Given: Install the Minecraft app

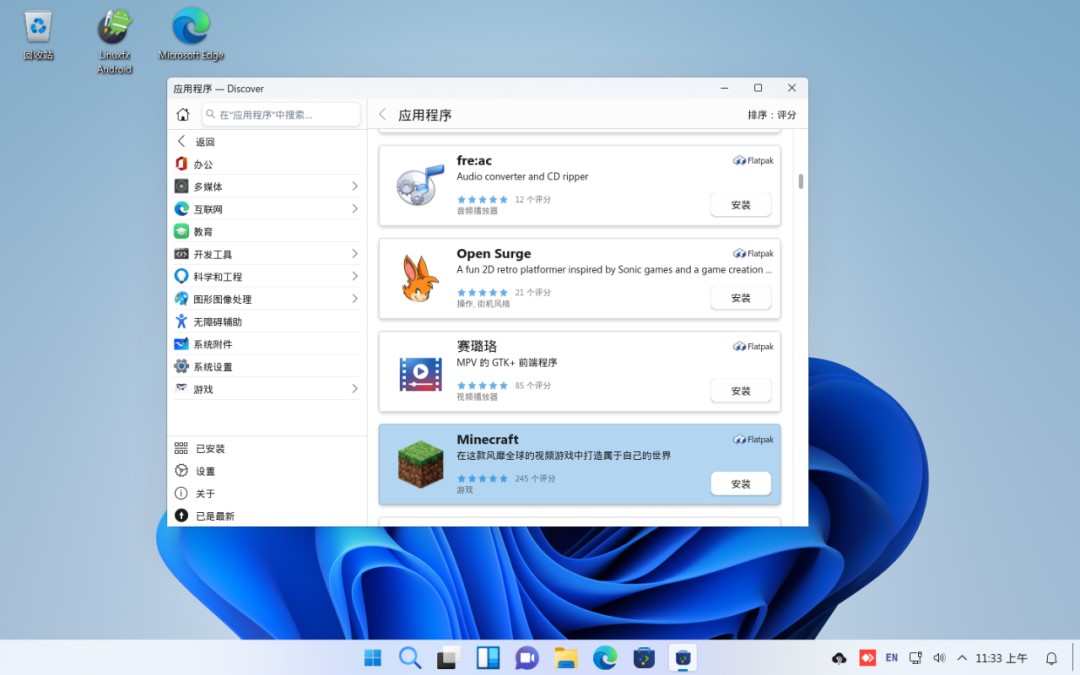Looking at the screenshot, I should click(x=740, y=483).
